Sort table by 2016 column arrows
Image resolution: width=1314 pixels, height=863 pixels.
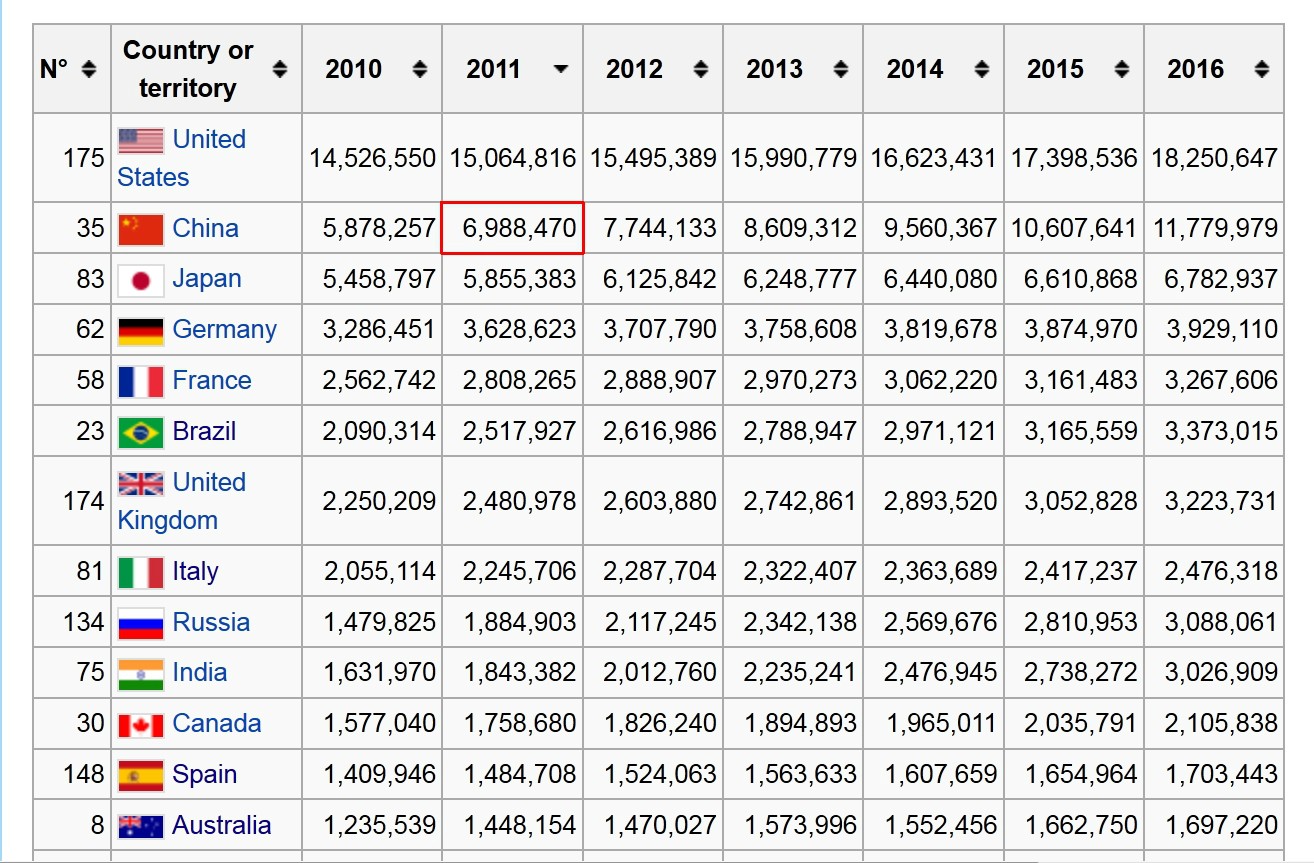click(x=1262, y=69)
